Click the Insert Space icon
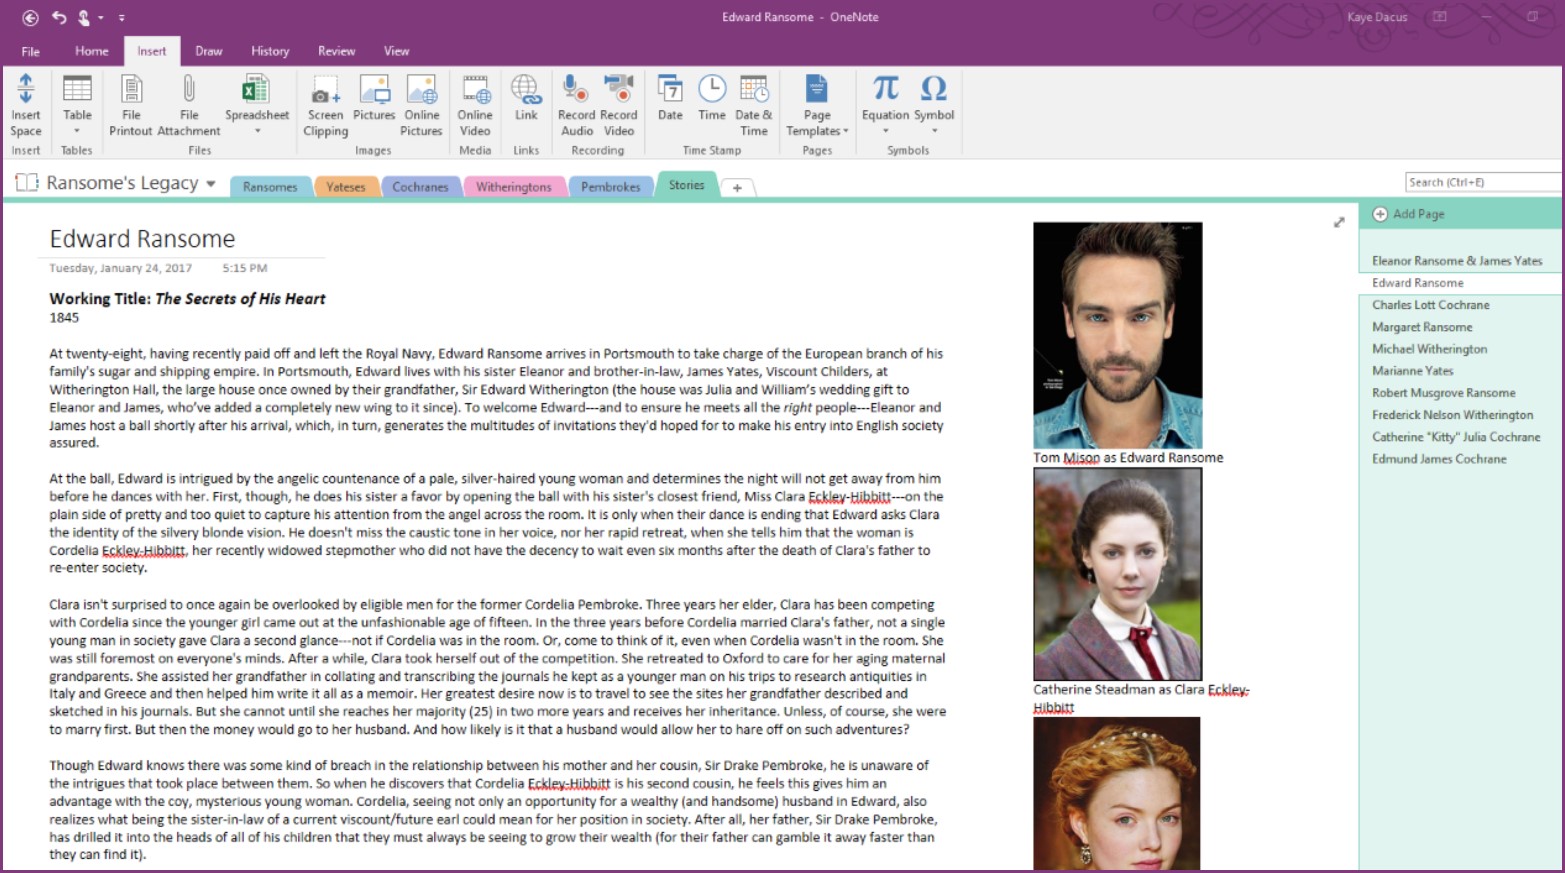 point(26,90)
